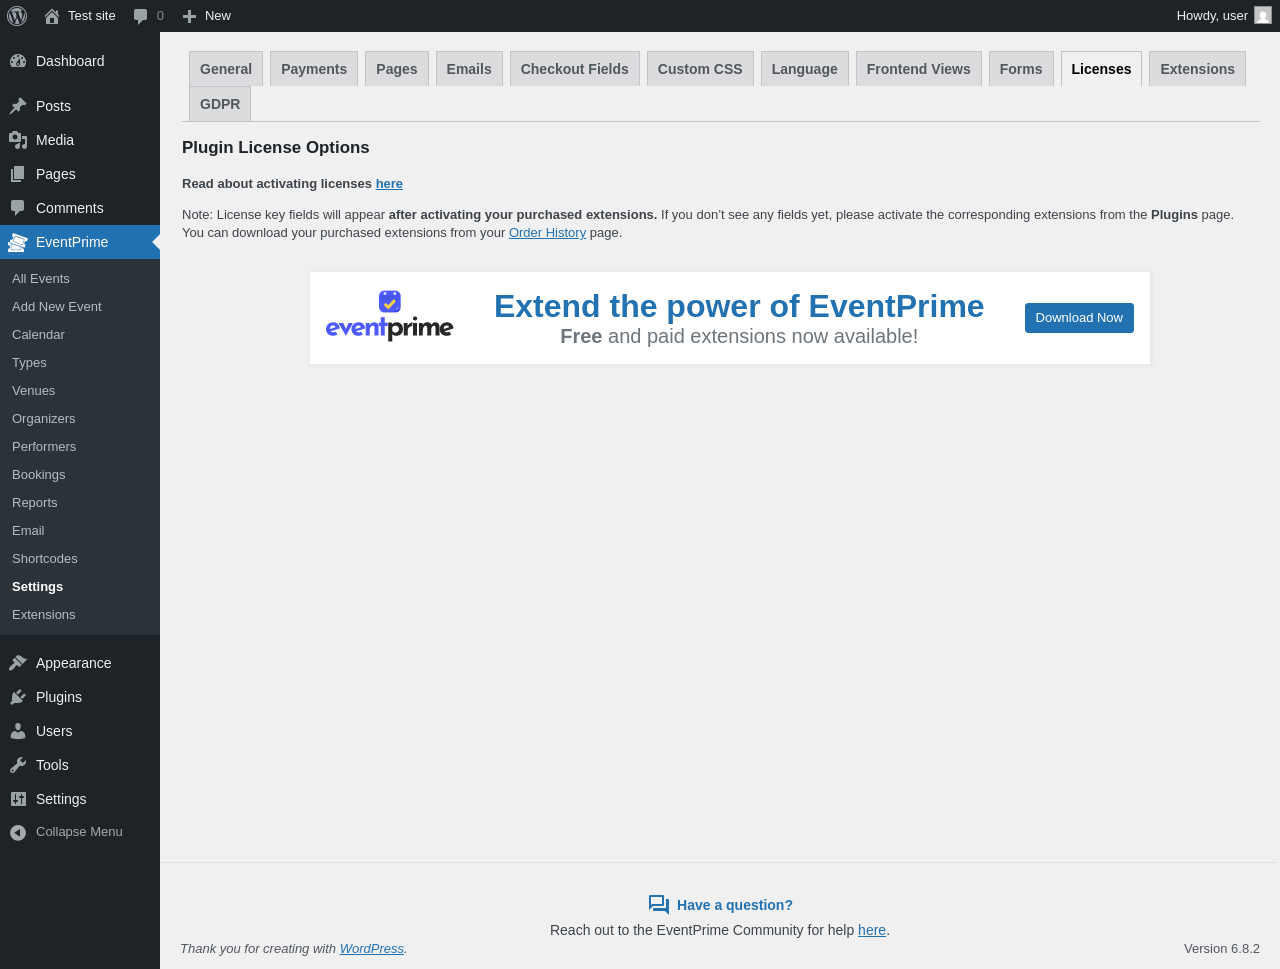Open the Venues submenu item
Image resolution: width=1280 pixels, height=969 pixels.
[80, 391]
